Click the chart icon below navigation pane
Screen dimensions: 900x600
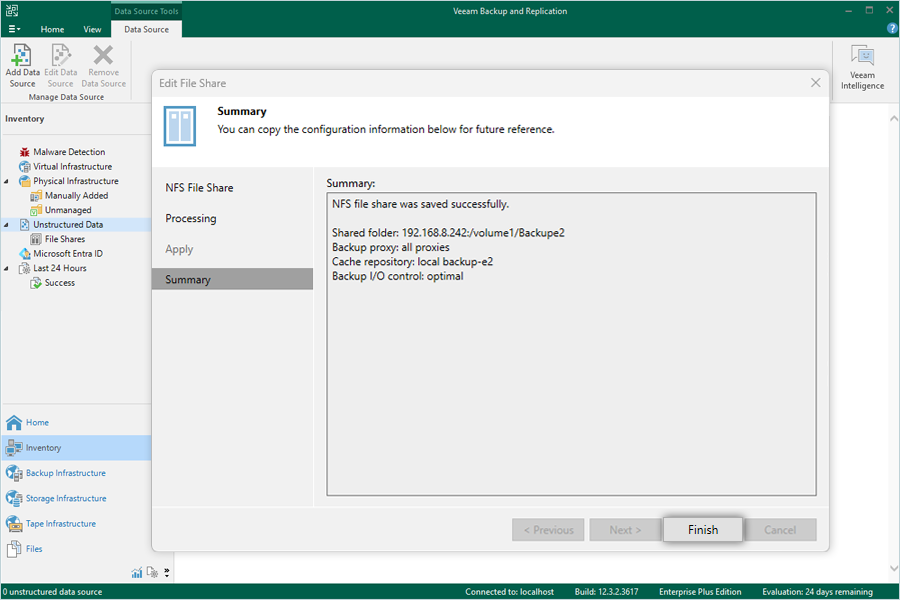(x=137, y=572)
